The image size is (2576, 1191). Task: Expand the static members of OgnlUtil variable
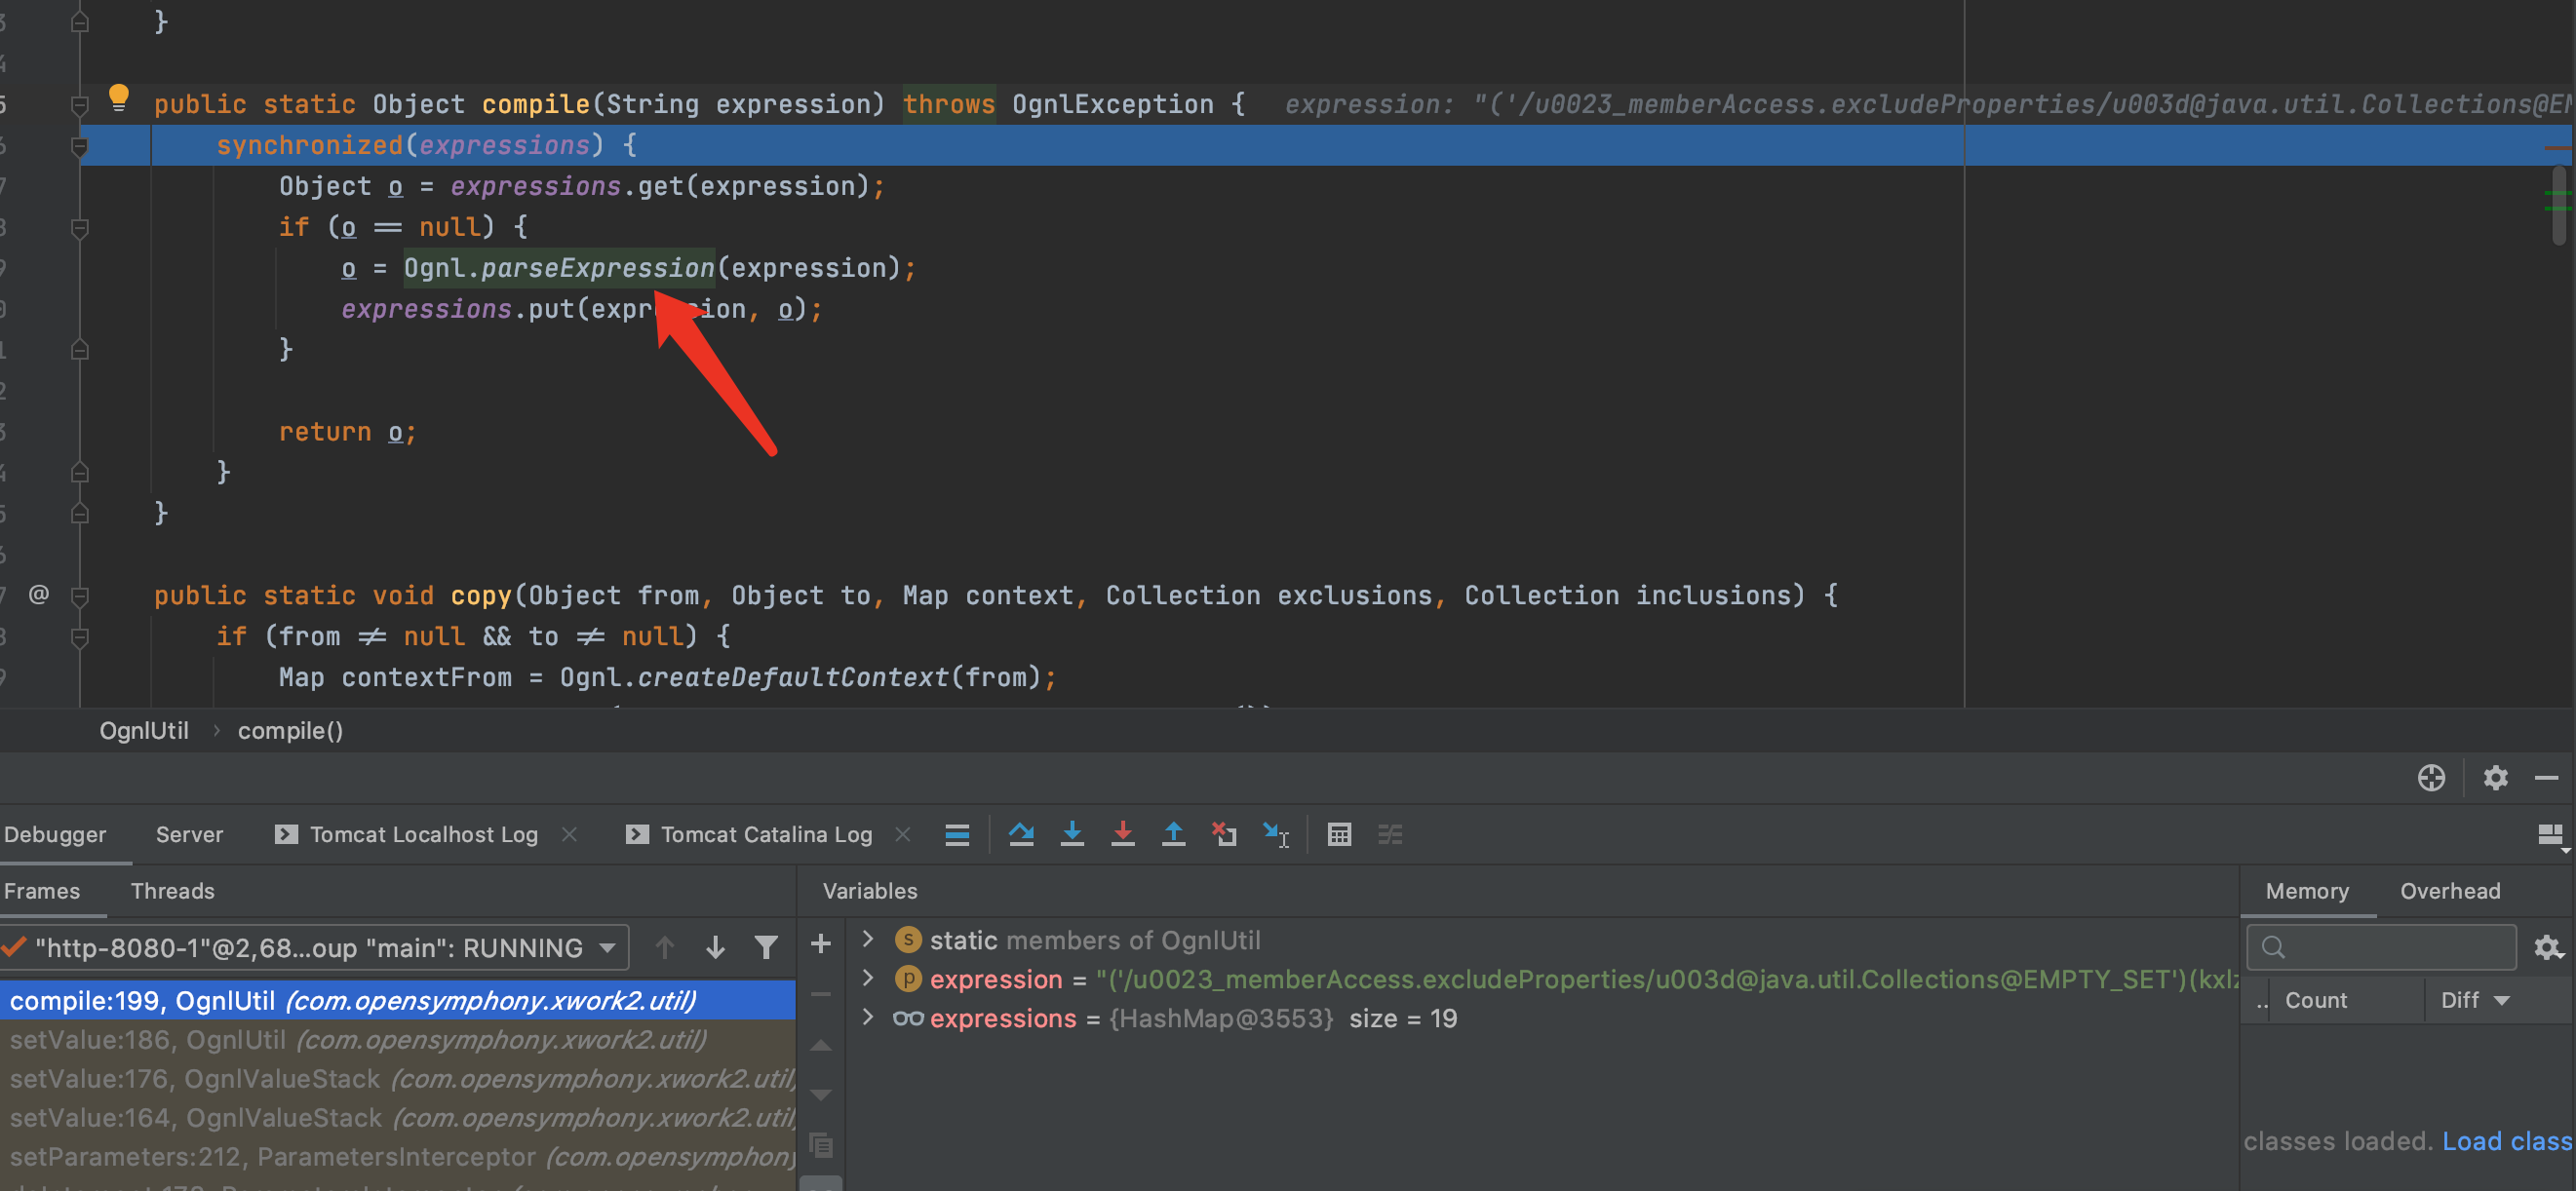868,938
